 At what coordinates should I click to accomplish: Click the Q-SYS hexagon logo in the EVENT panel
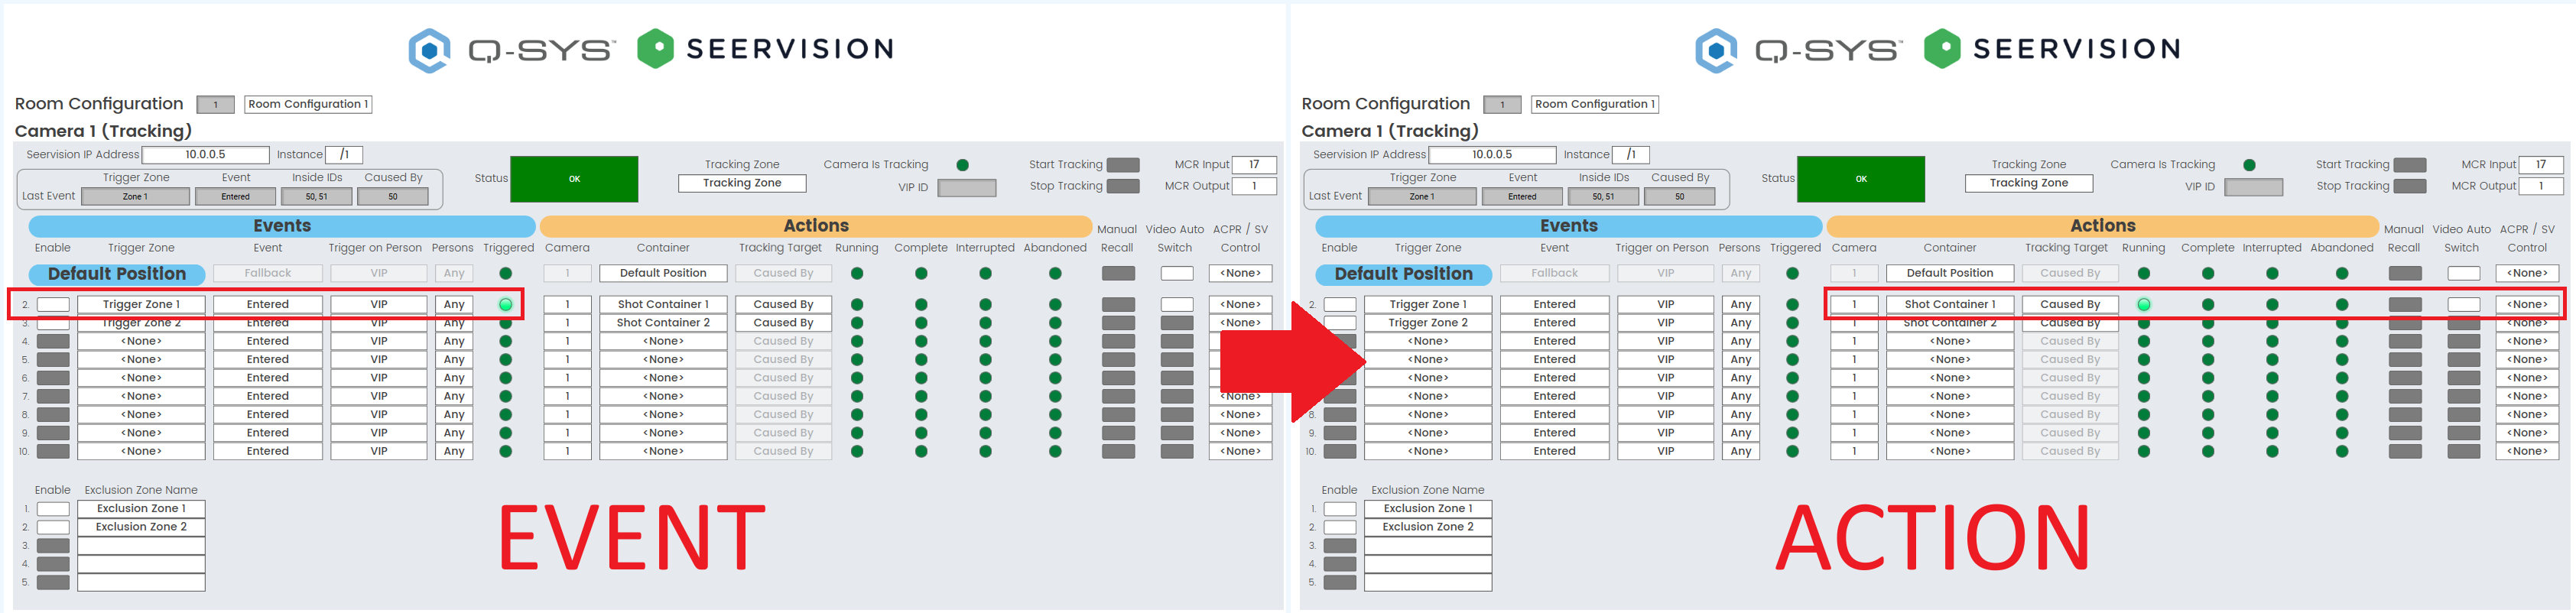[x=429, y=50]
